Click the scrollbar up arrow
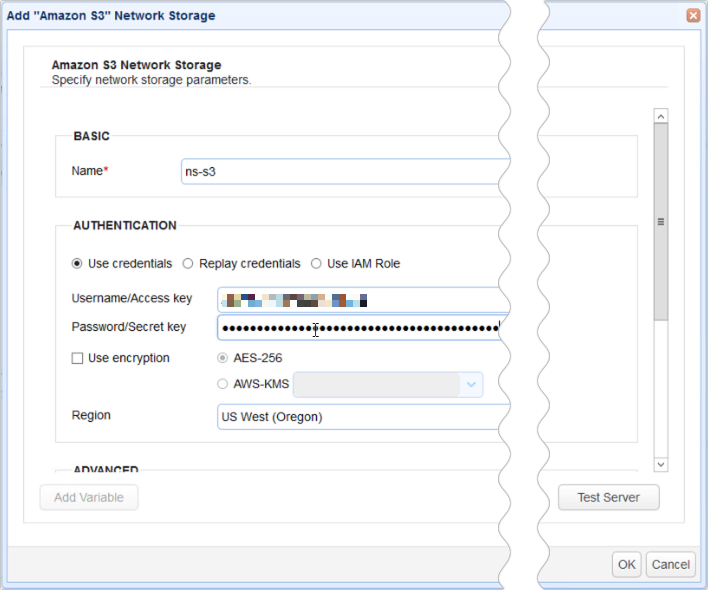The width and height of the screenshot is (708, 590). (660, 117)
